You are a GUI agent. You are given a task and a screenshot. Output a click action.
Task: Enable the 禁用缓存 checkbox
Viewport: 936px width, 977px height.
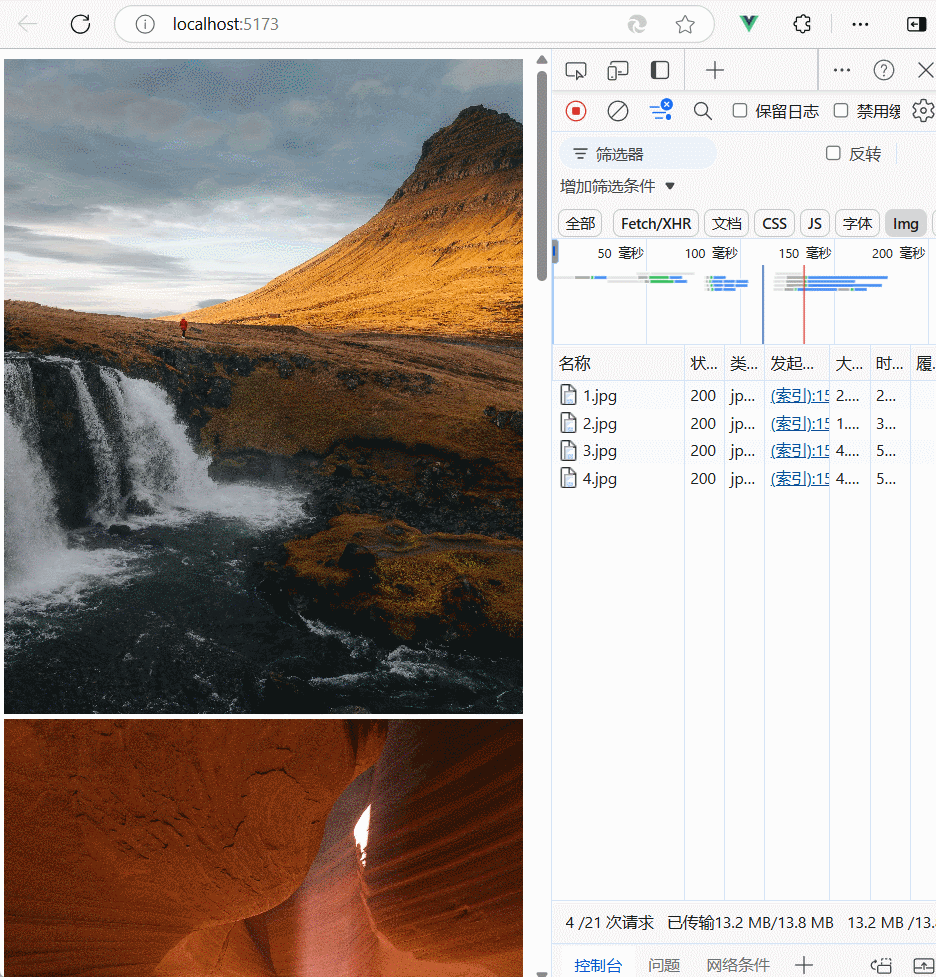pos(841,111)
